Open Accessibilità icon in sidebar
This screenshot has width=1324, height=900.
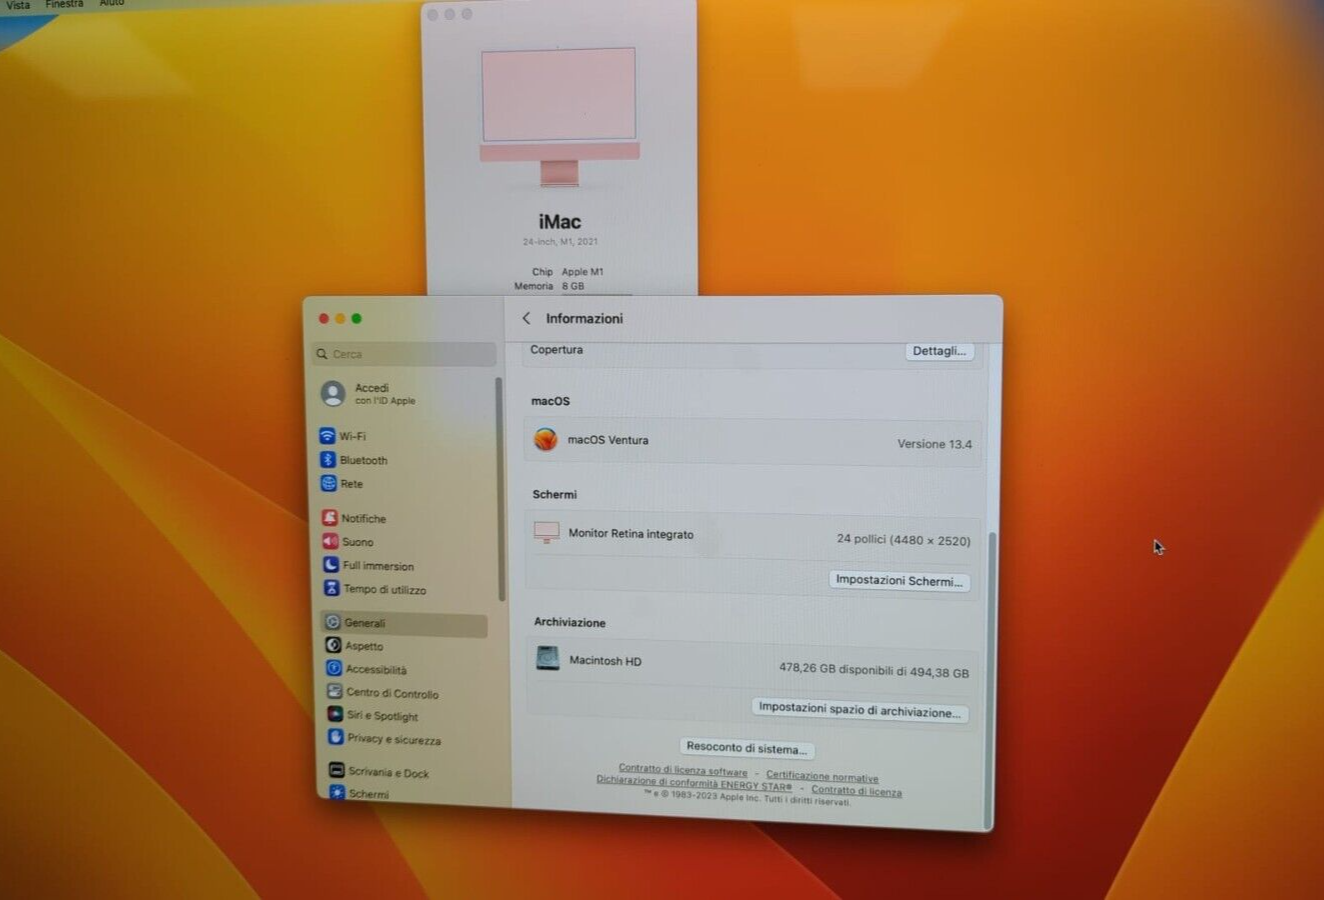point(334,668)
